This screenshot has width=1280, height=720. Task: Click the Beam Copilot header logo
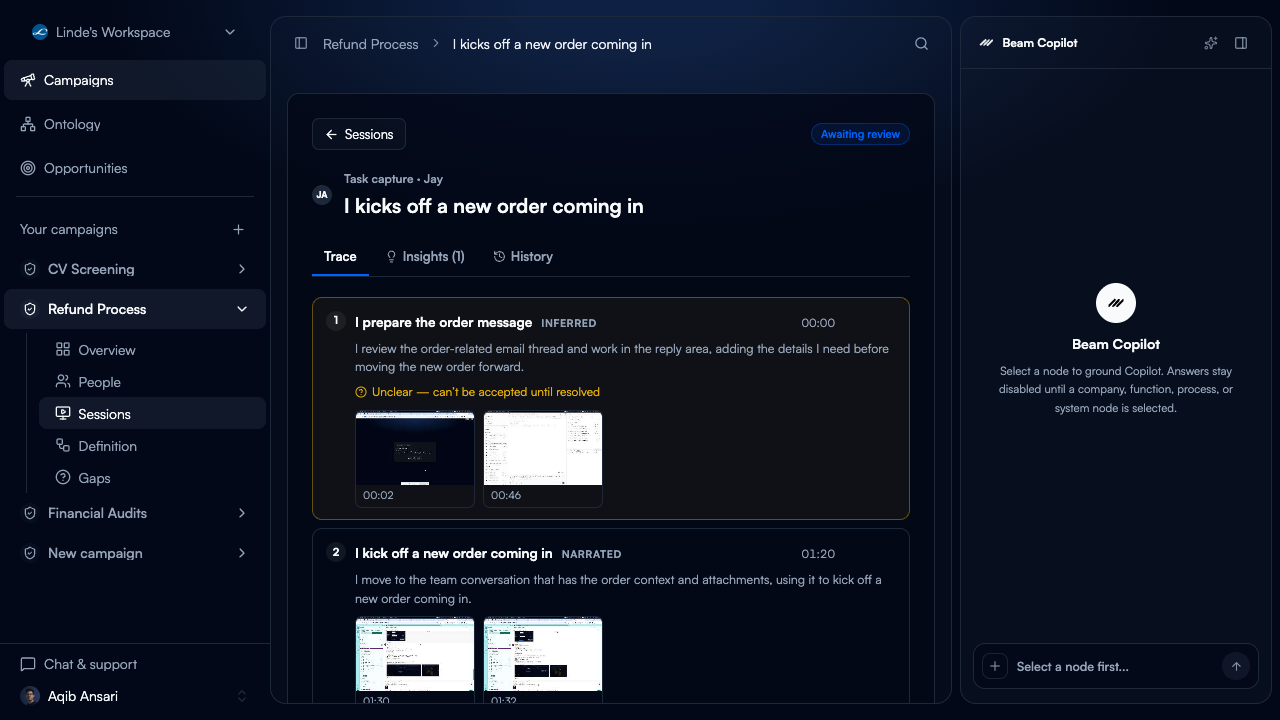click(987, 43)
